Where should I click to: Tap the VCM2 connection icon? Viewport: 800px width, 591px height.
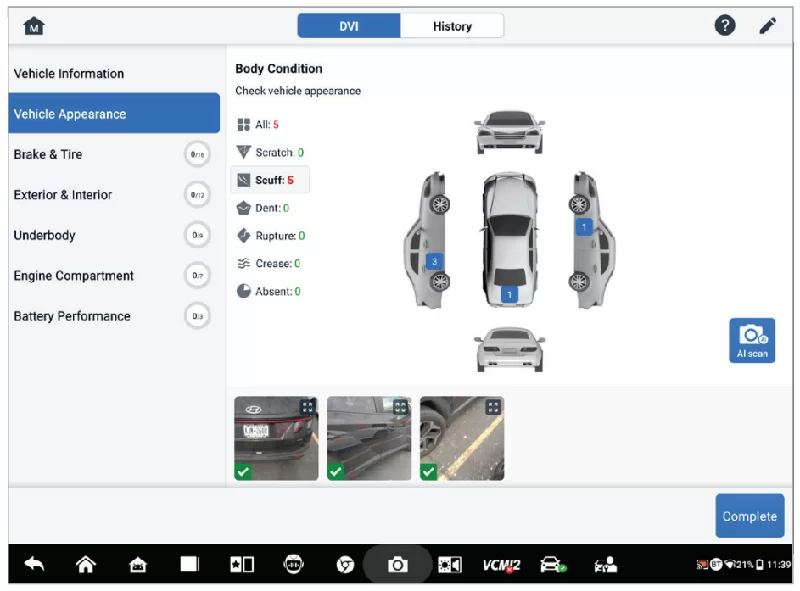pyautogui.click(x=501, y=565)
